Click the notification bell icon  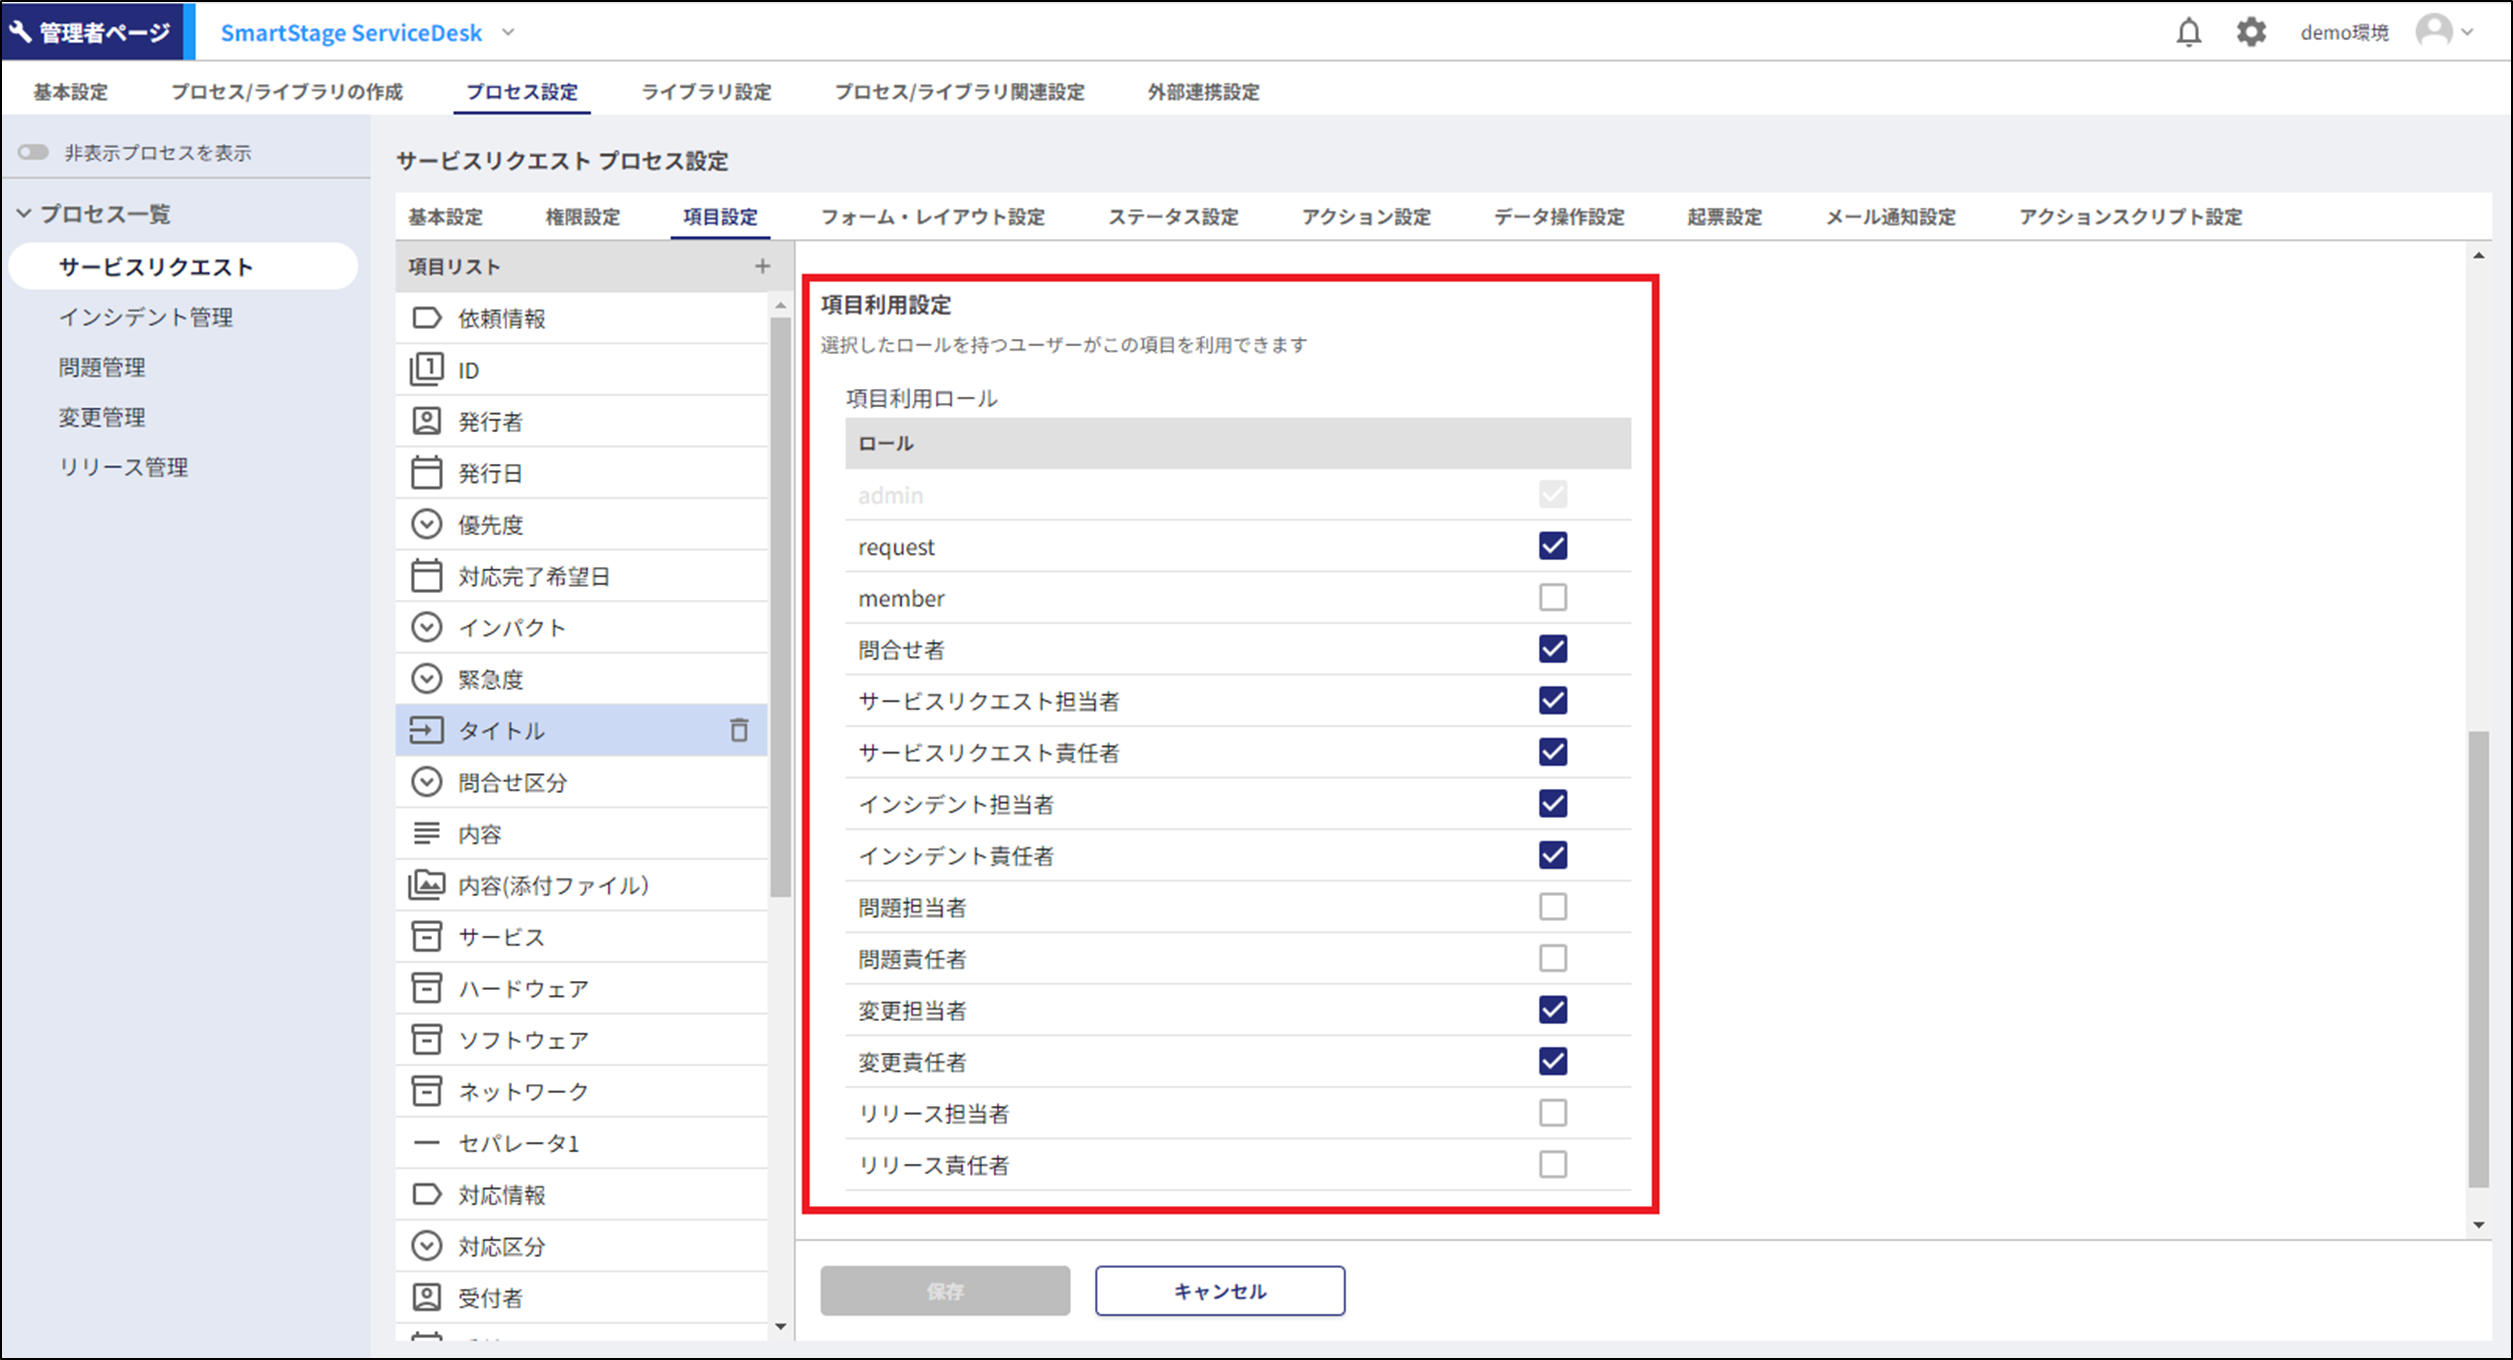[2188, 32]
